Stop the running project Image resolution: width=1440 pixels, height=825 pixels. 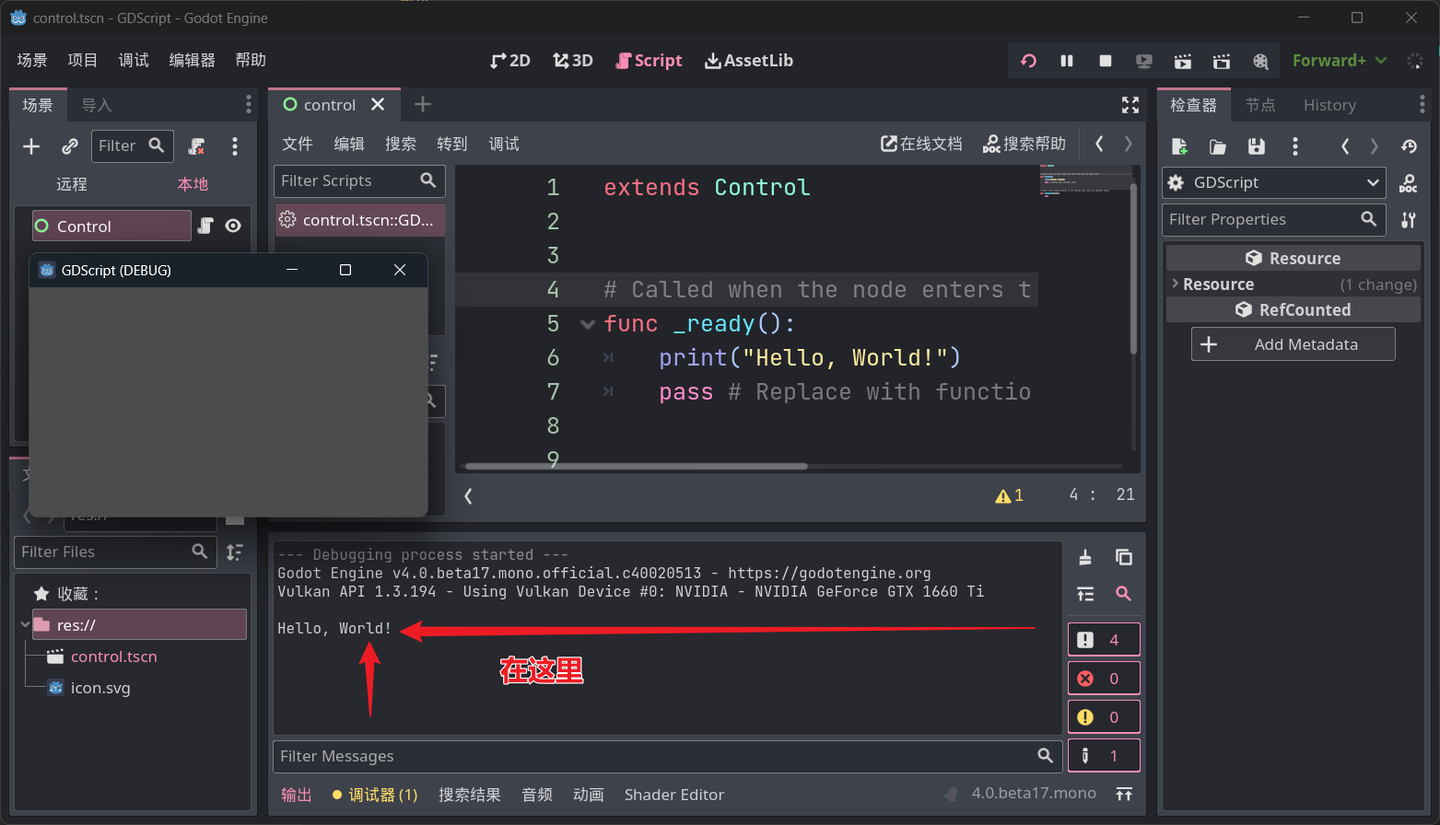pos(1105,61)
